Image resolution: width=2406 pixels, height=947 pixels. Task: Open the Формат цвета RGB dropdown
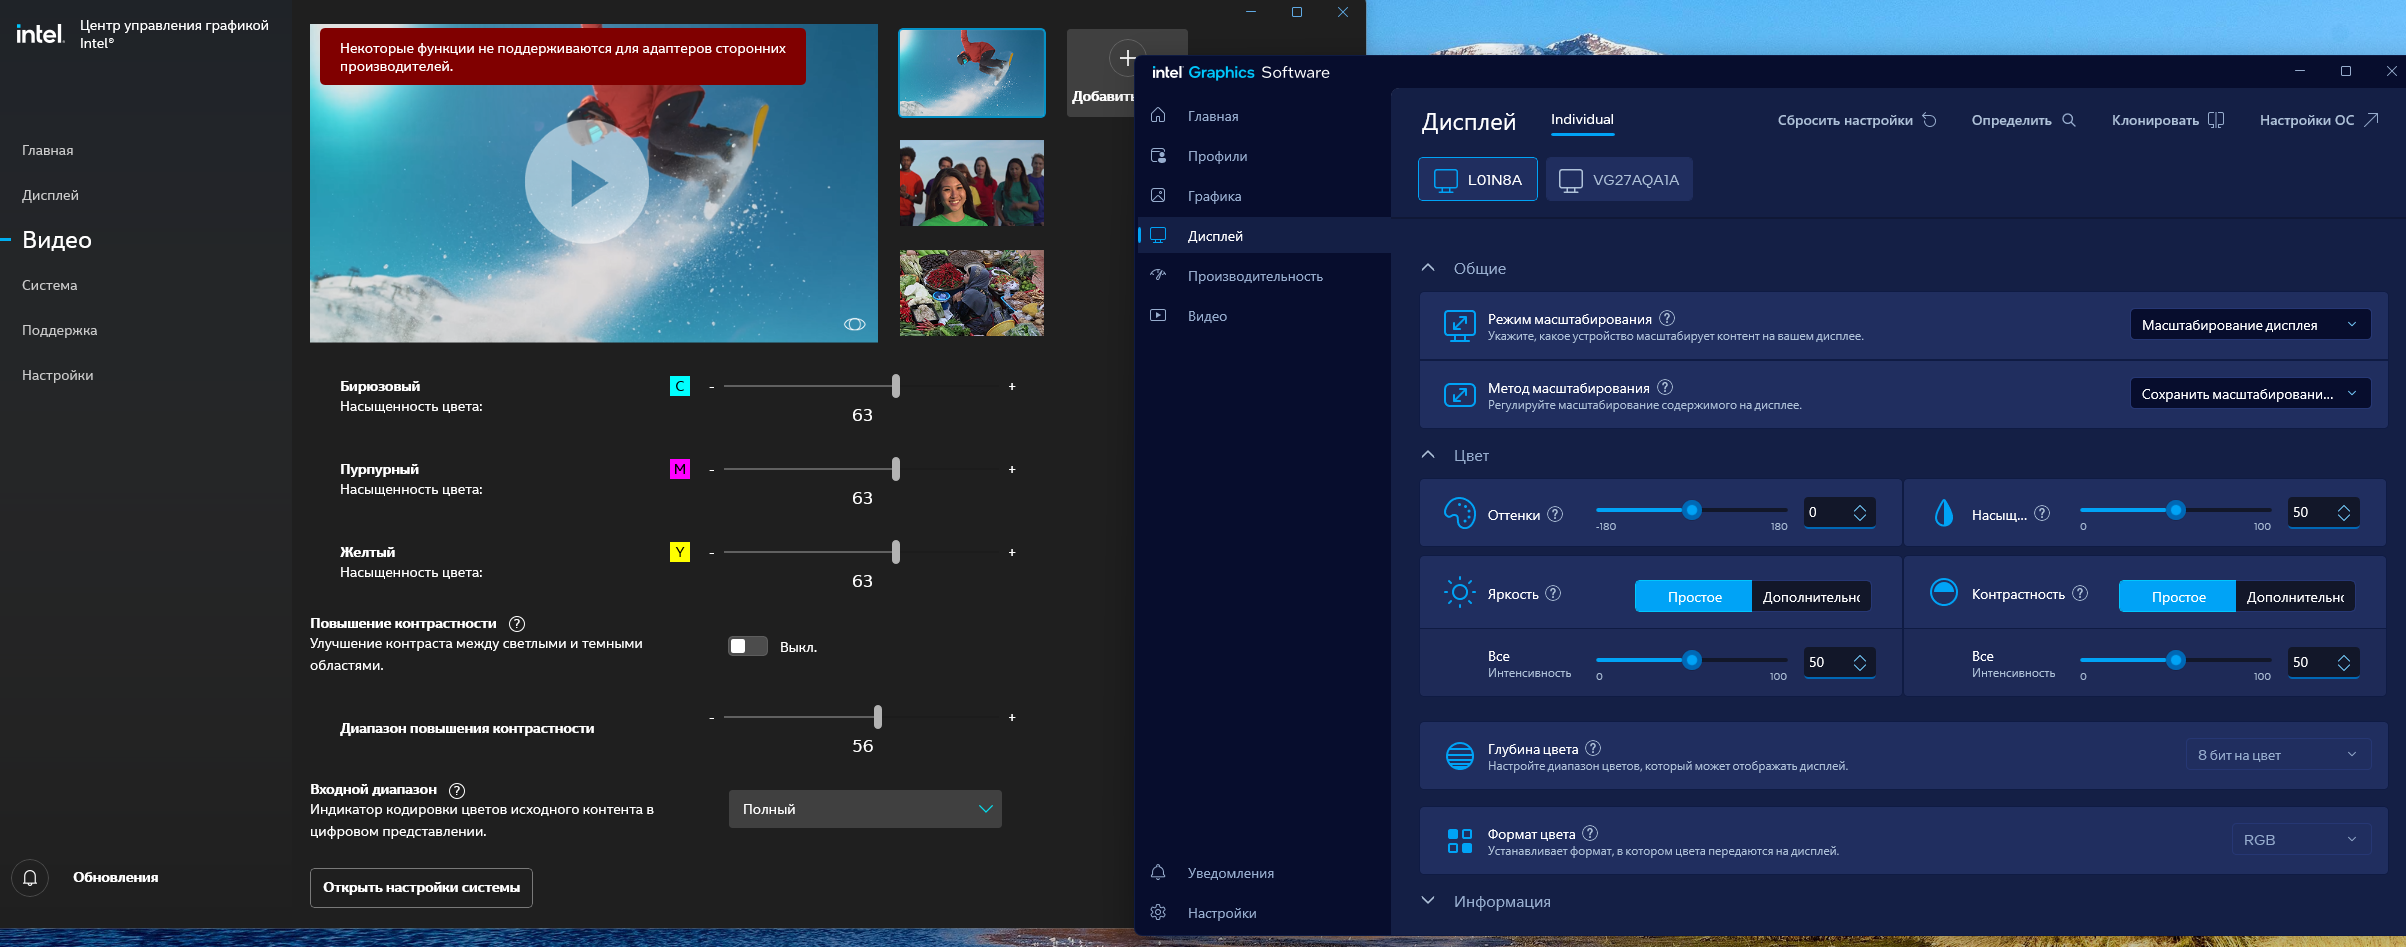click(x=2301, y=840)
